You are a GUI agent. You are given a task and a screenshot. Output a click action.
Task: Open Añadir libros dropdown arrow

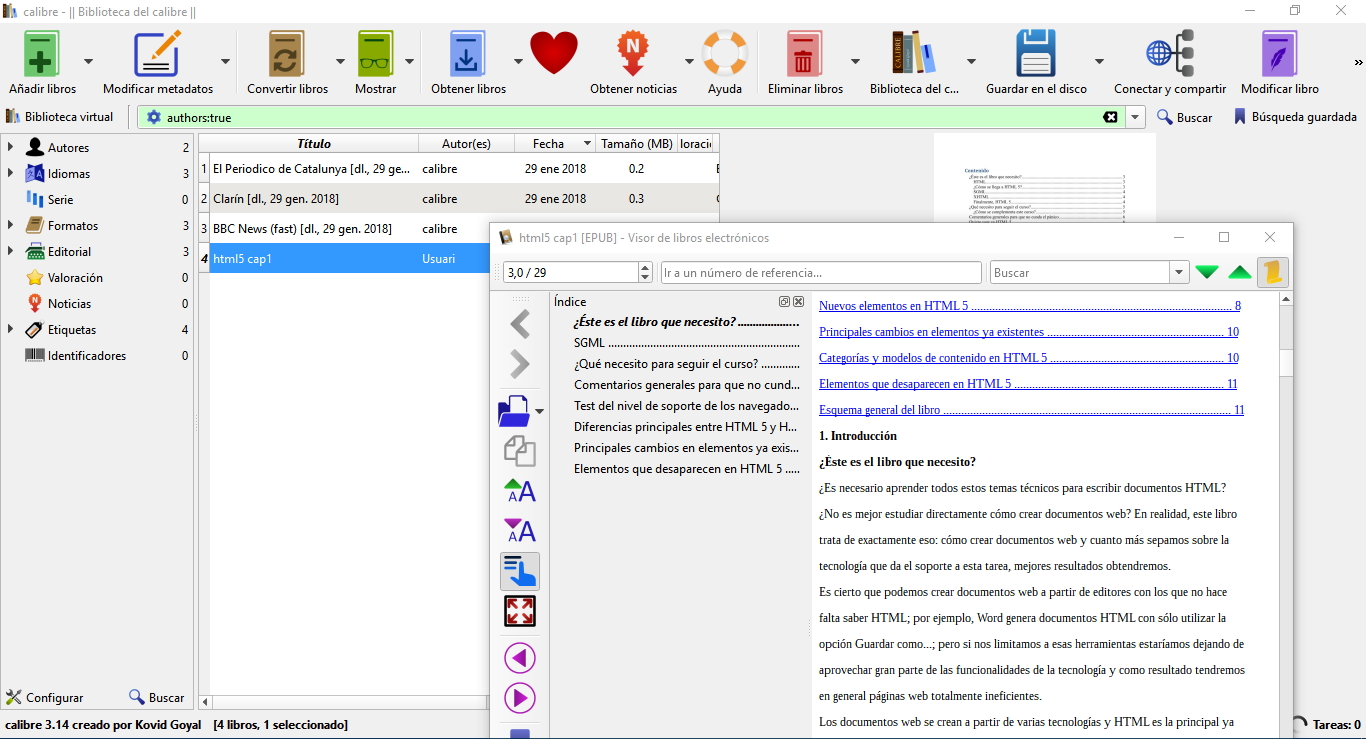pos(88,61)
